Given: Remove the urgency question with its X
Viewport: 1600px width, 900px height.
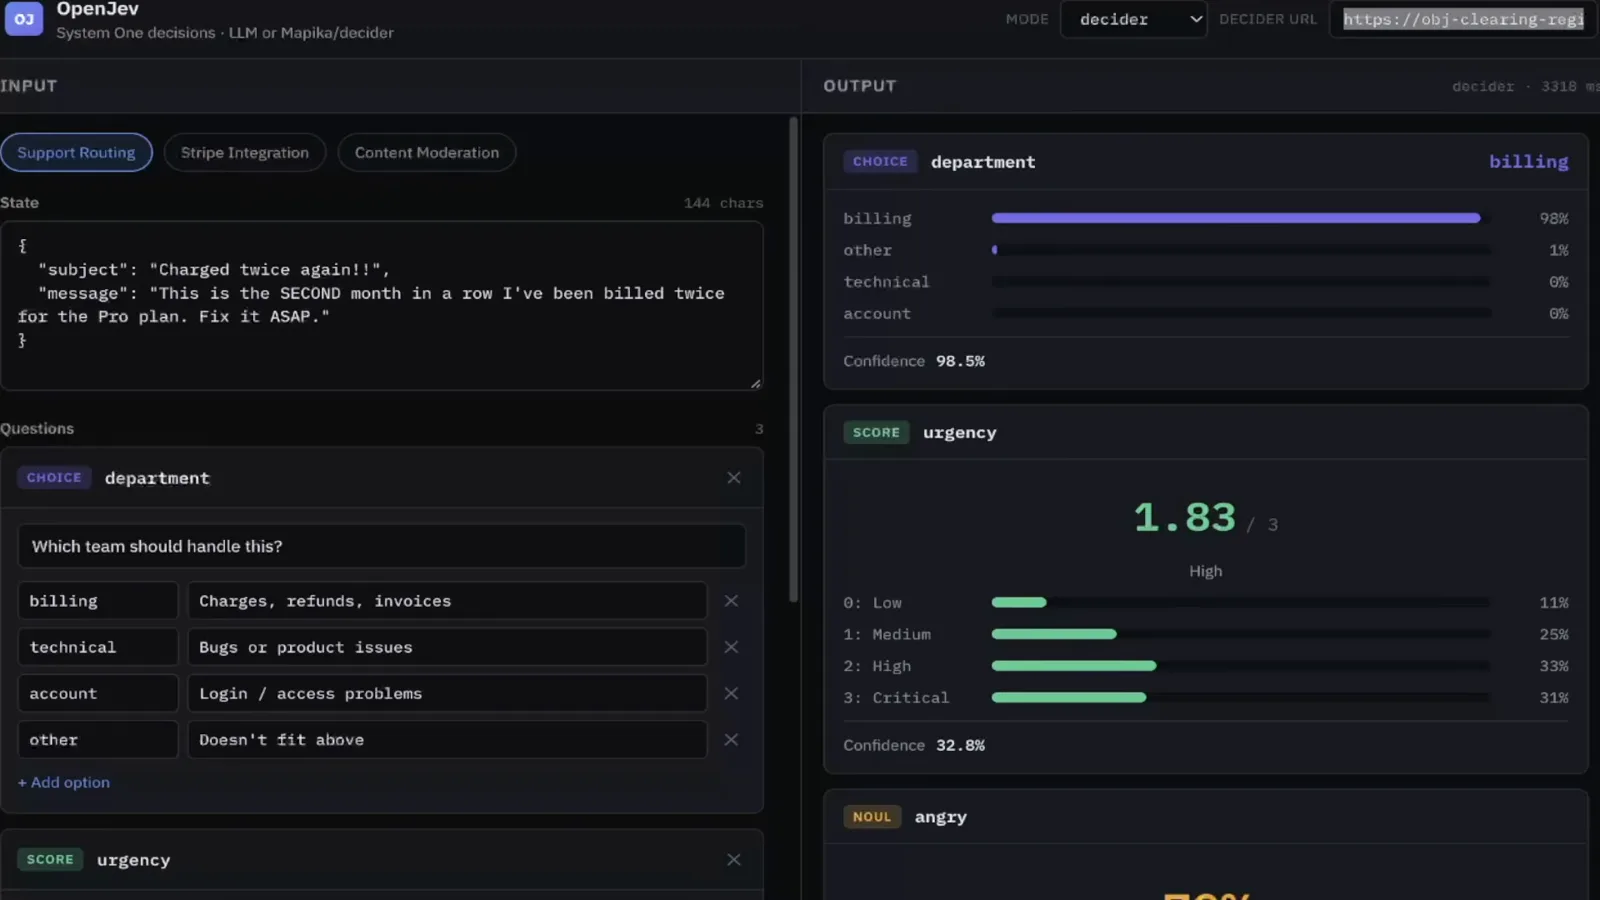Looking at the screenshot, I should pos(734,860).
